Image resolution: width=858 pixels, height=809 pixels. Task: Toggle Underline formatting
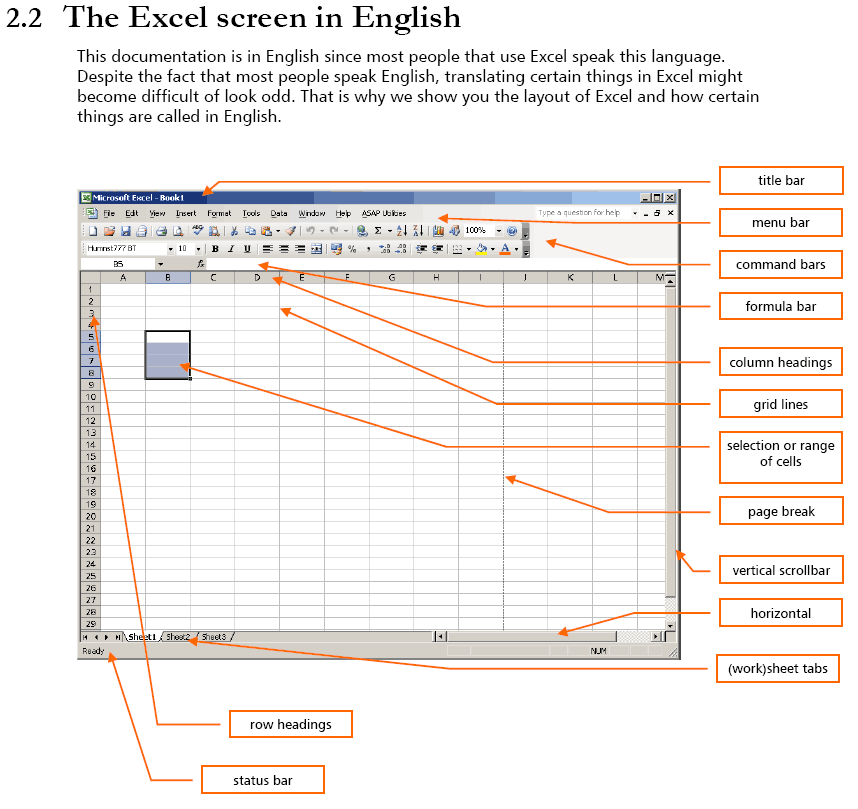(x=247, y=249)
